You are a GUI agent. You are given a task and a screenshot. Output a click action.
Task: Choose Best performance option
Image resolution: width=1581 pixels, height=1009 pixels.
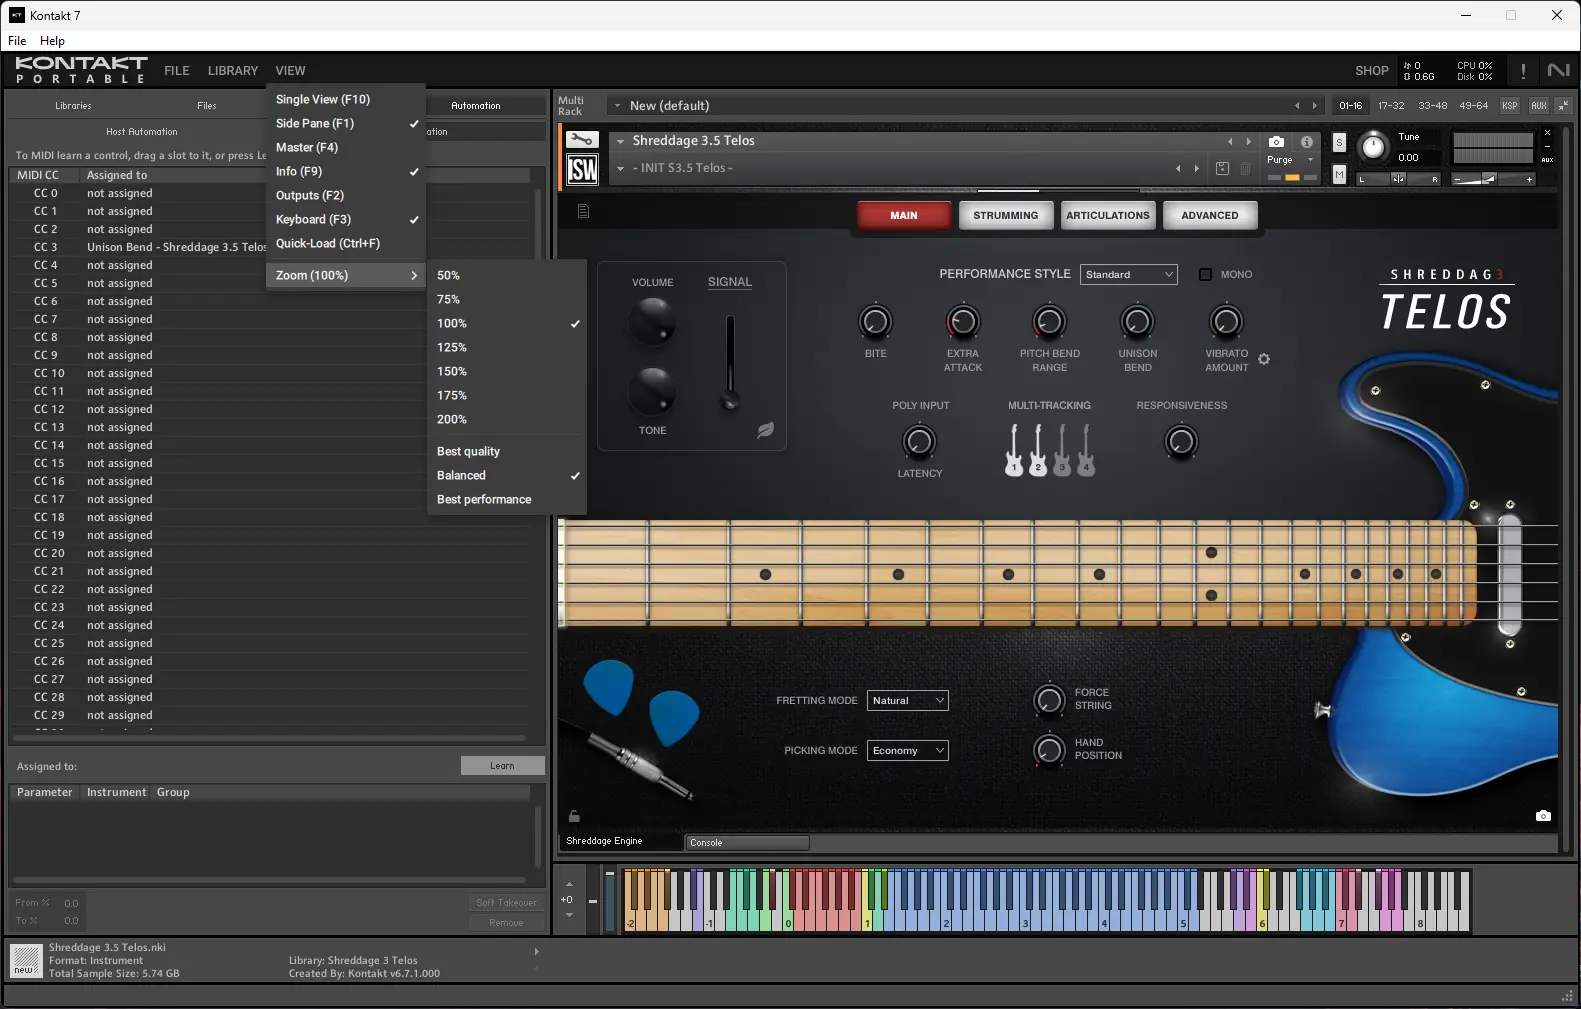(507, 499)
